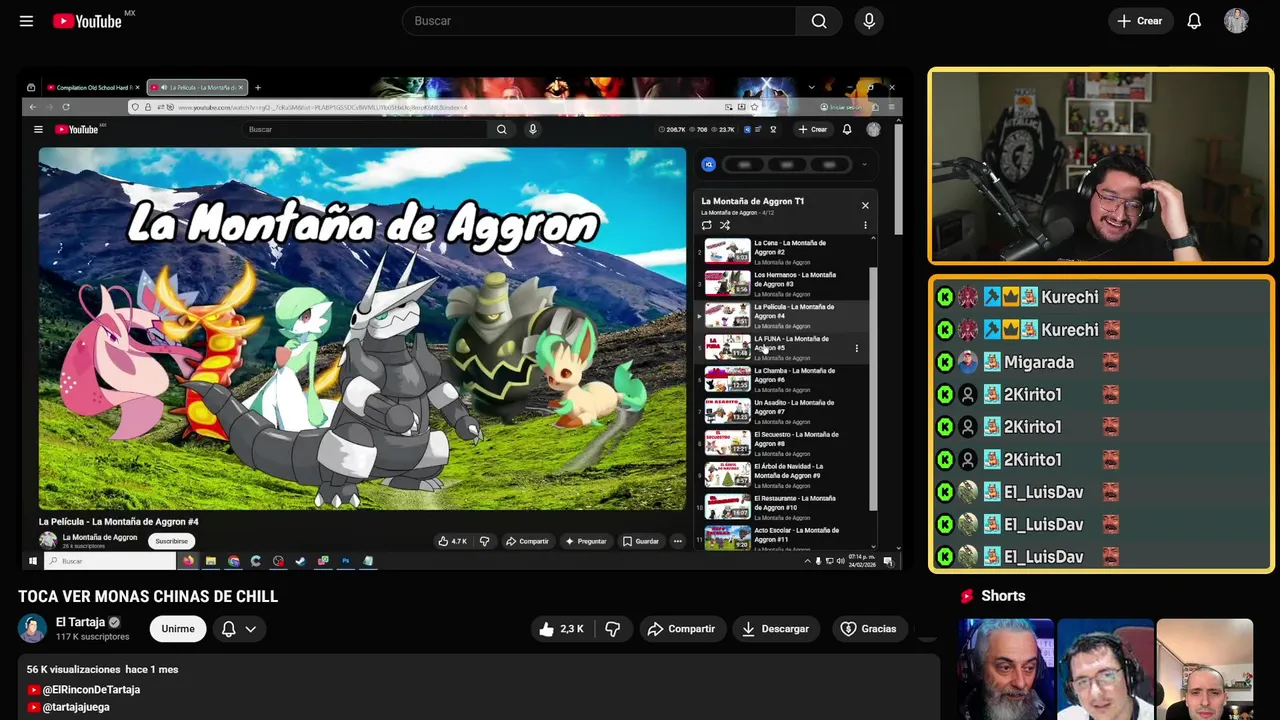Click Guardar under the streamed video
The image size is (1280, 720).
pos(641,541)
